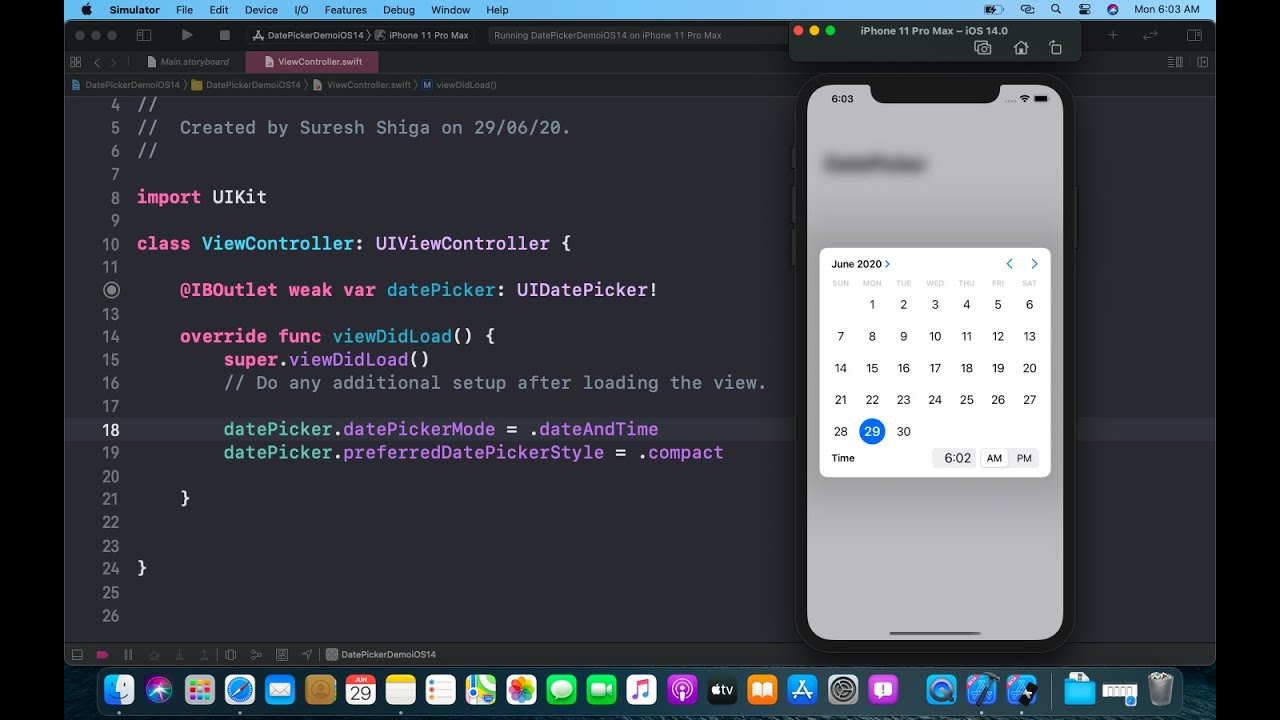Stop the running app in Xcode toolbar
This screenshot has height=720, width=1280.
tap(224, 35)
